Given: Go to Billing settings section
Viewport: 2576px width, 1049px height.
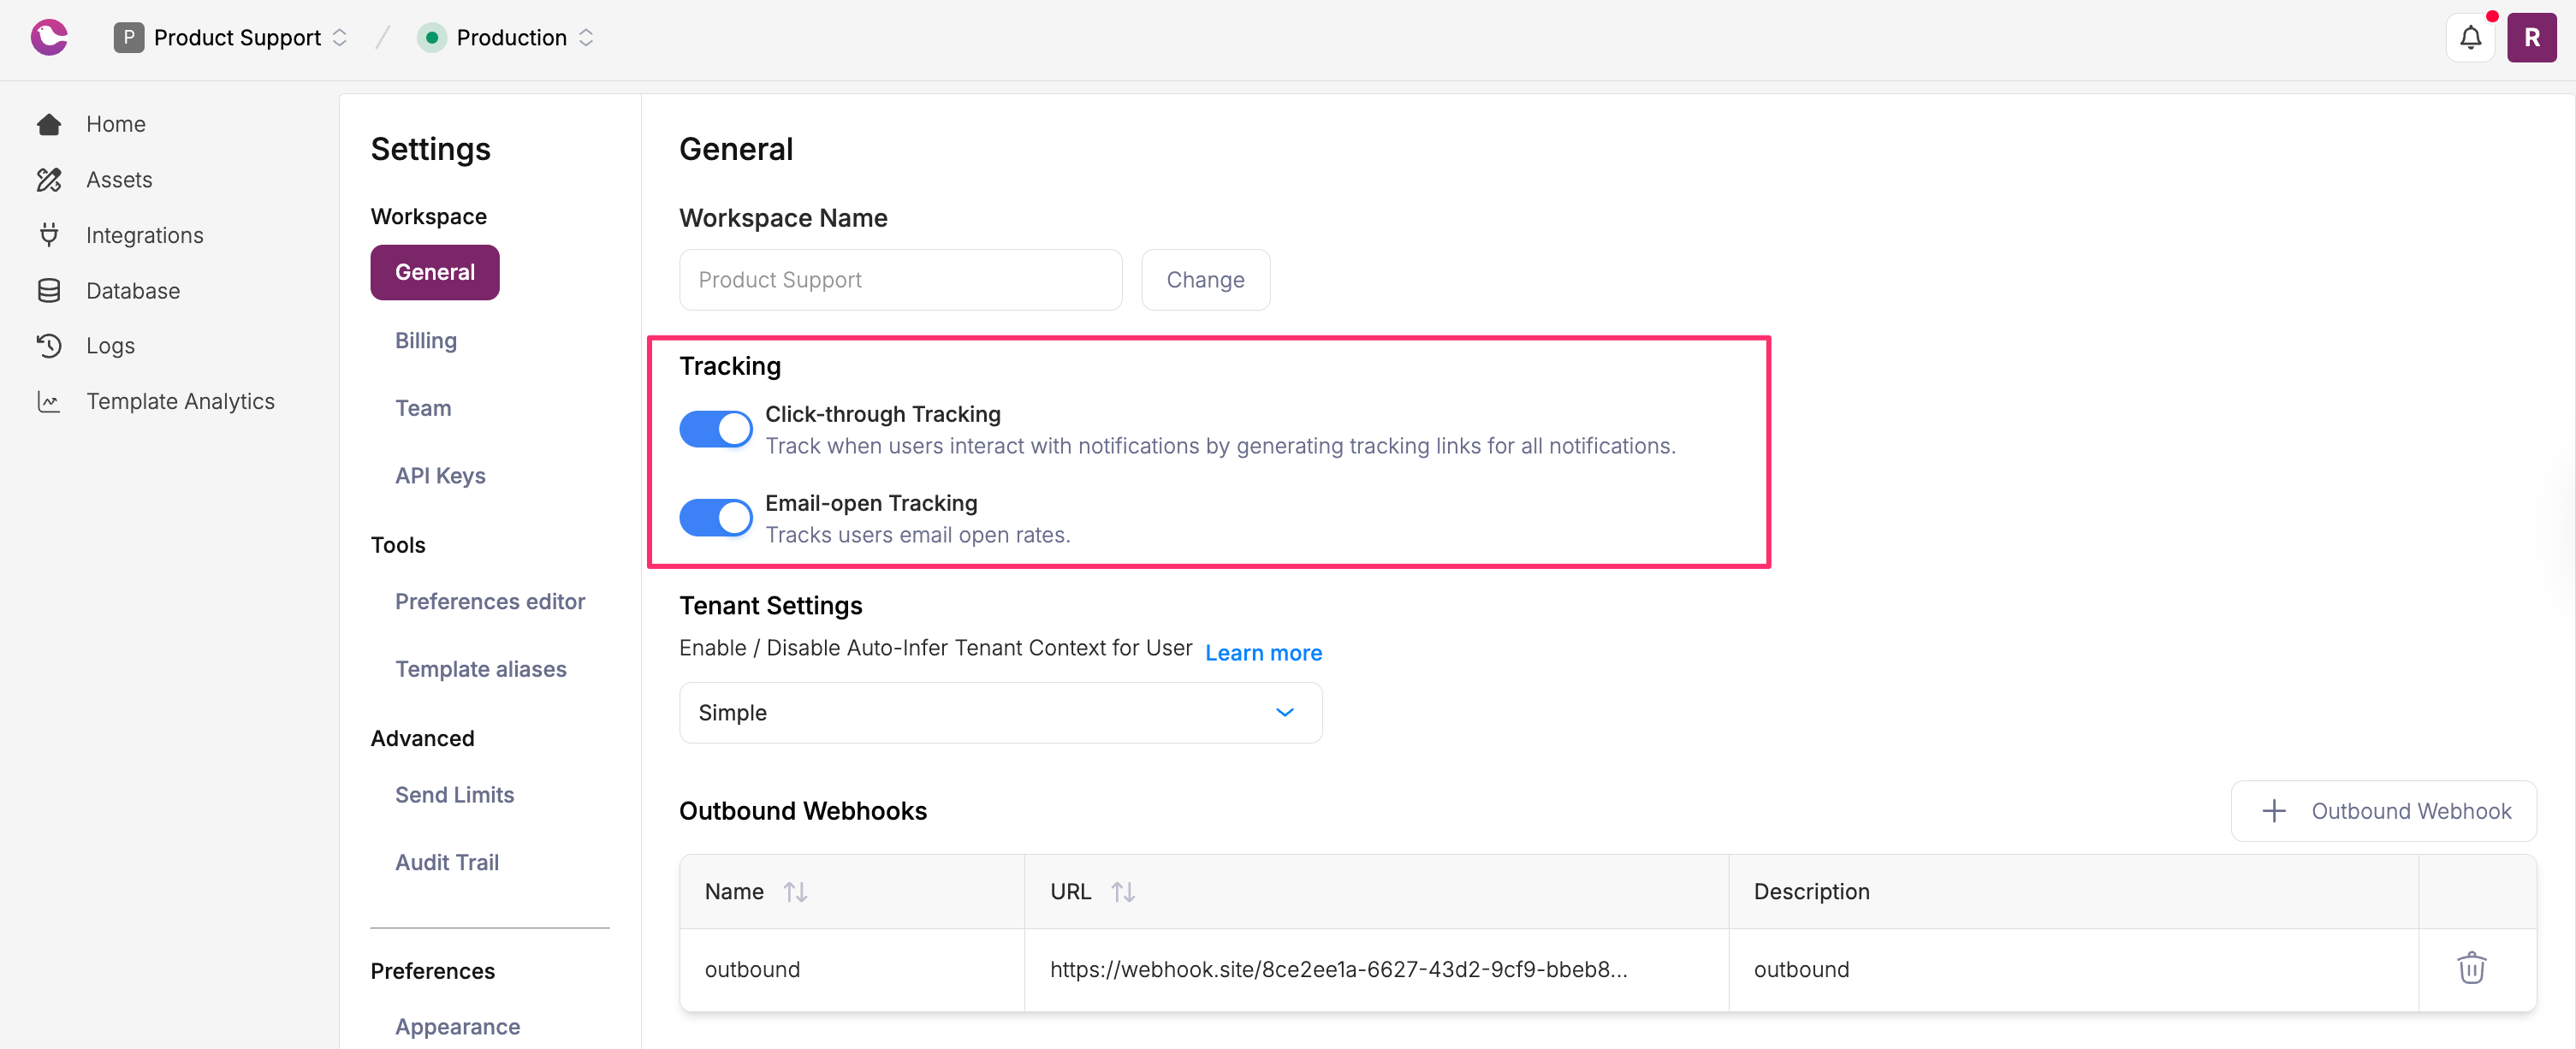Looking at the screenshot, I should point(426,340).
